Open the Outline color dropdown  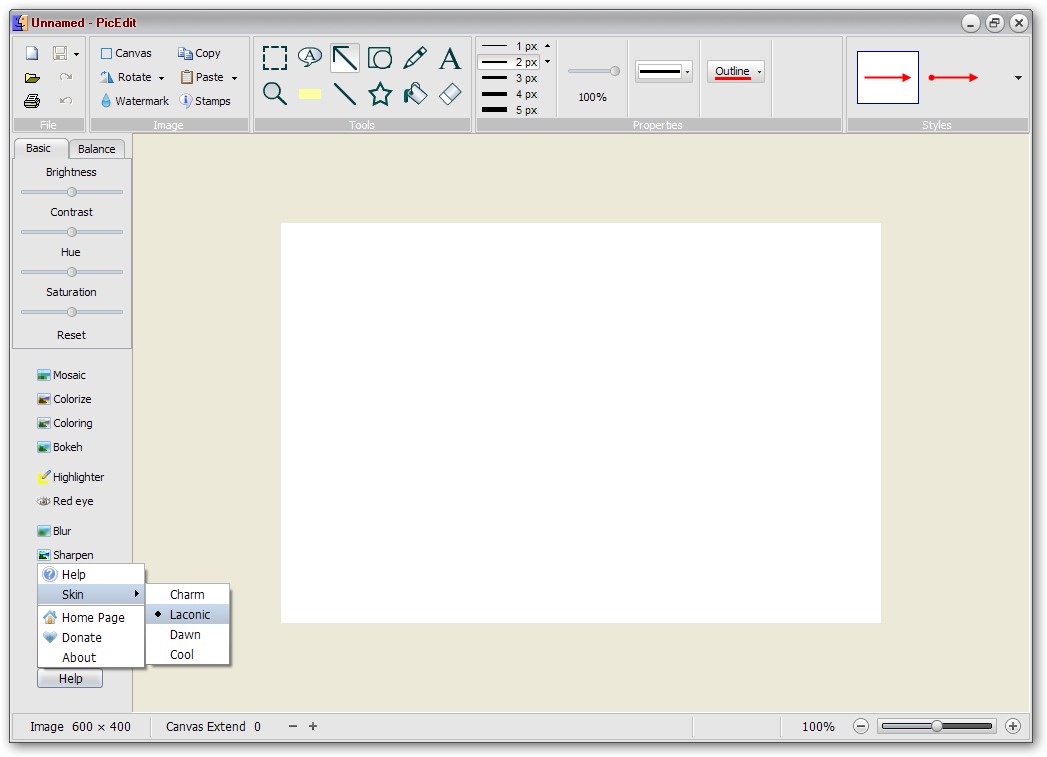[x=759, y=71]
